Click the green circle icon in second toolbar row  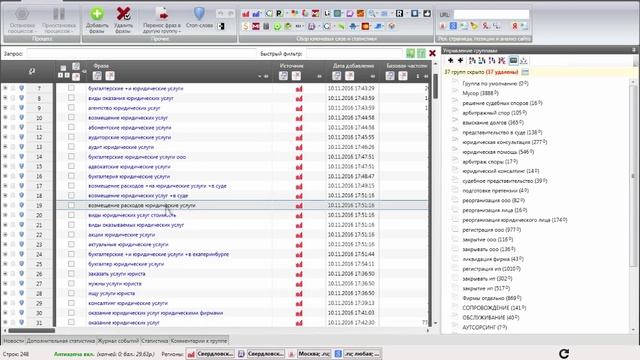click(277, 27)
